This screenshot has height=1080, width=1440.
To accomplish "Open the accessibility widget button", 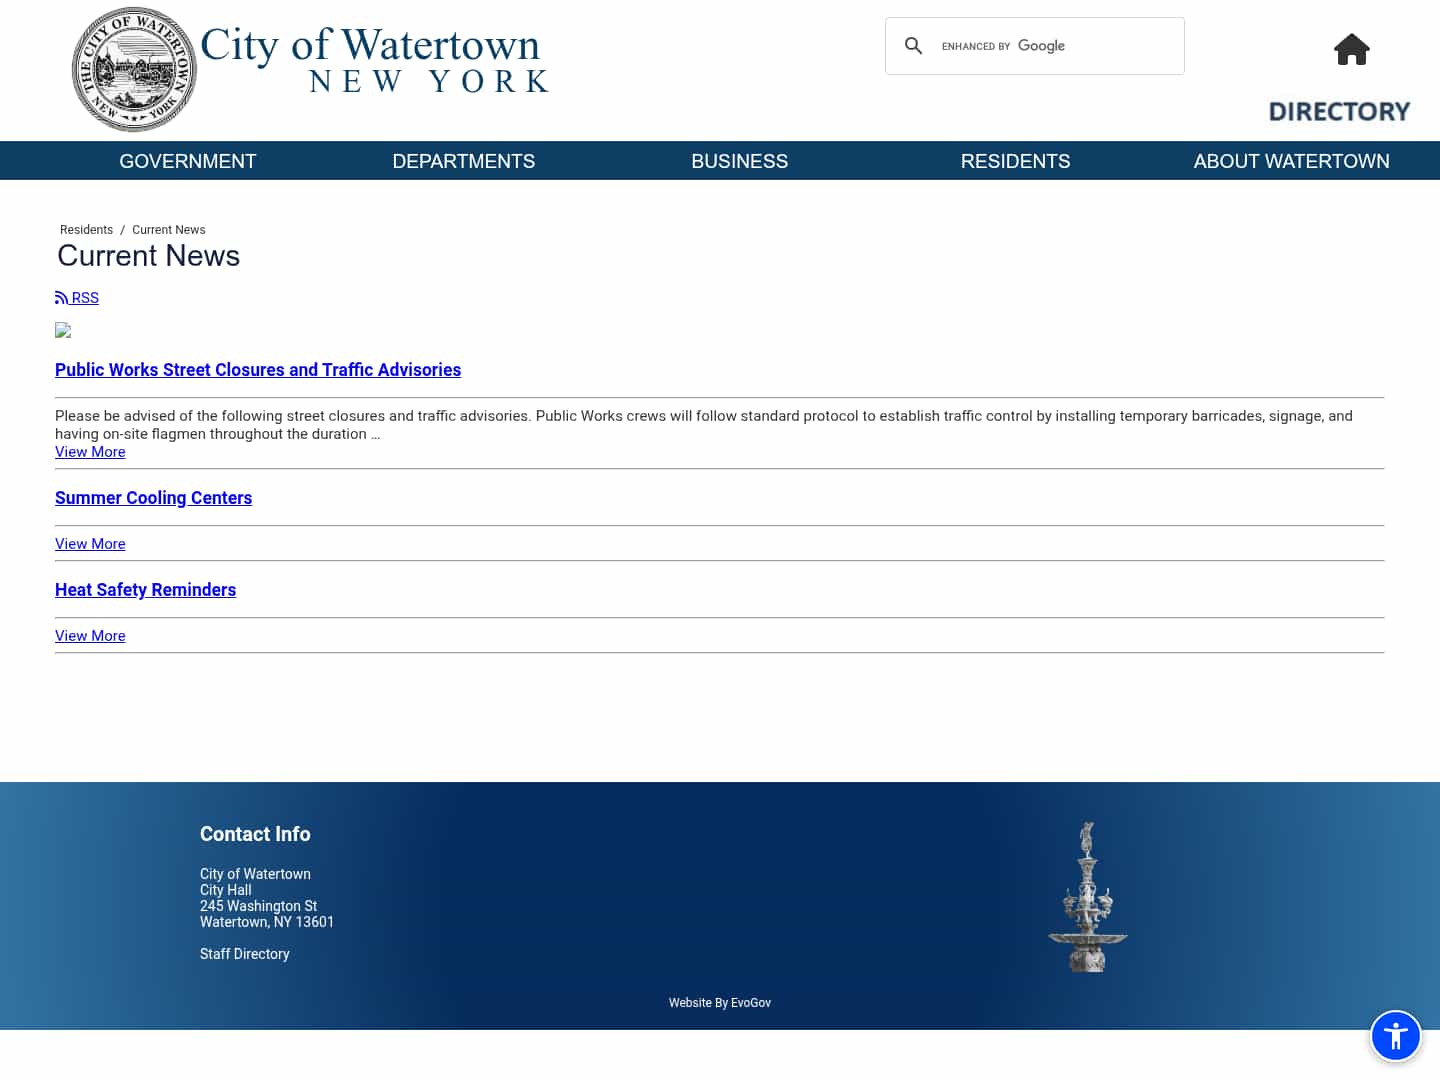I will coord(1396,1036).
